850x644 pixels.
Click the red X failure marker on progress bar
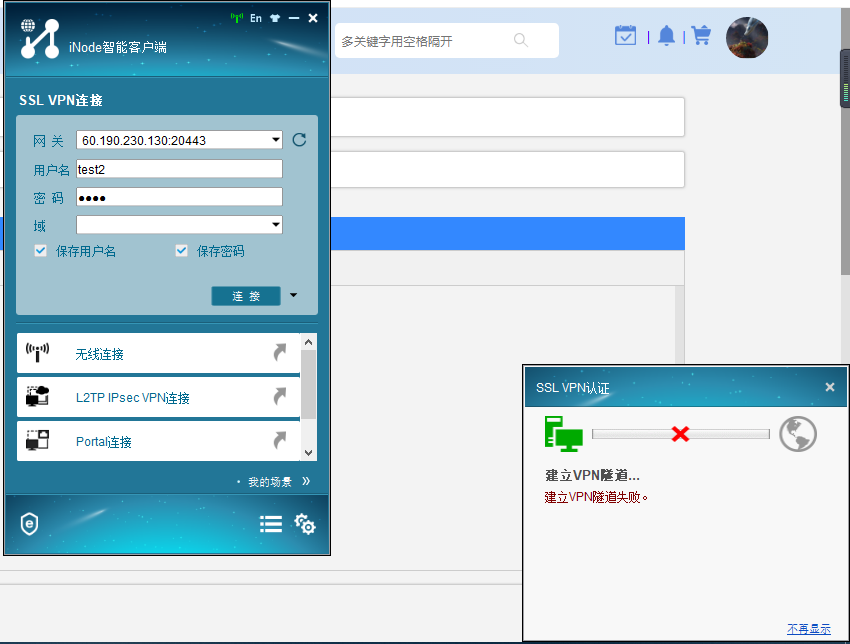click(680, 434)
